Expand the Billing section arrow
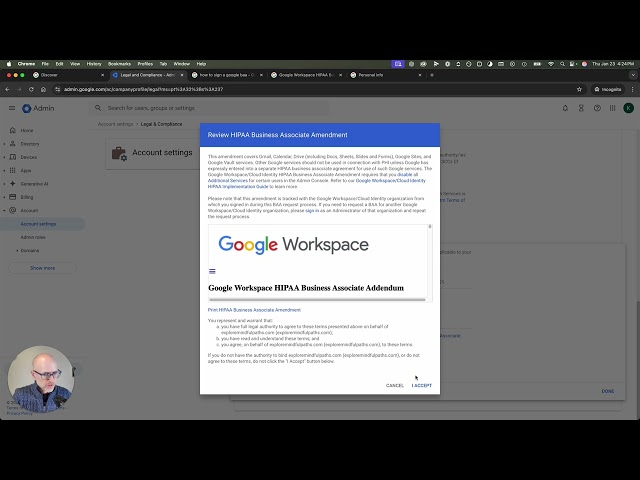Image resolution: width=640 pixels, height=480 pixels. point(4,197)
